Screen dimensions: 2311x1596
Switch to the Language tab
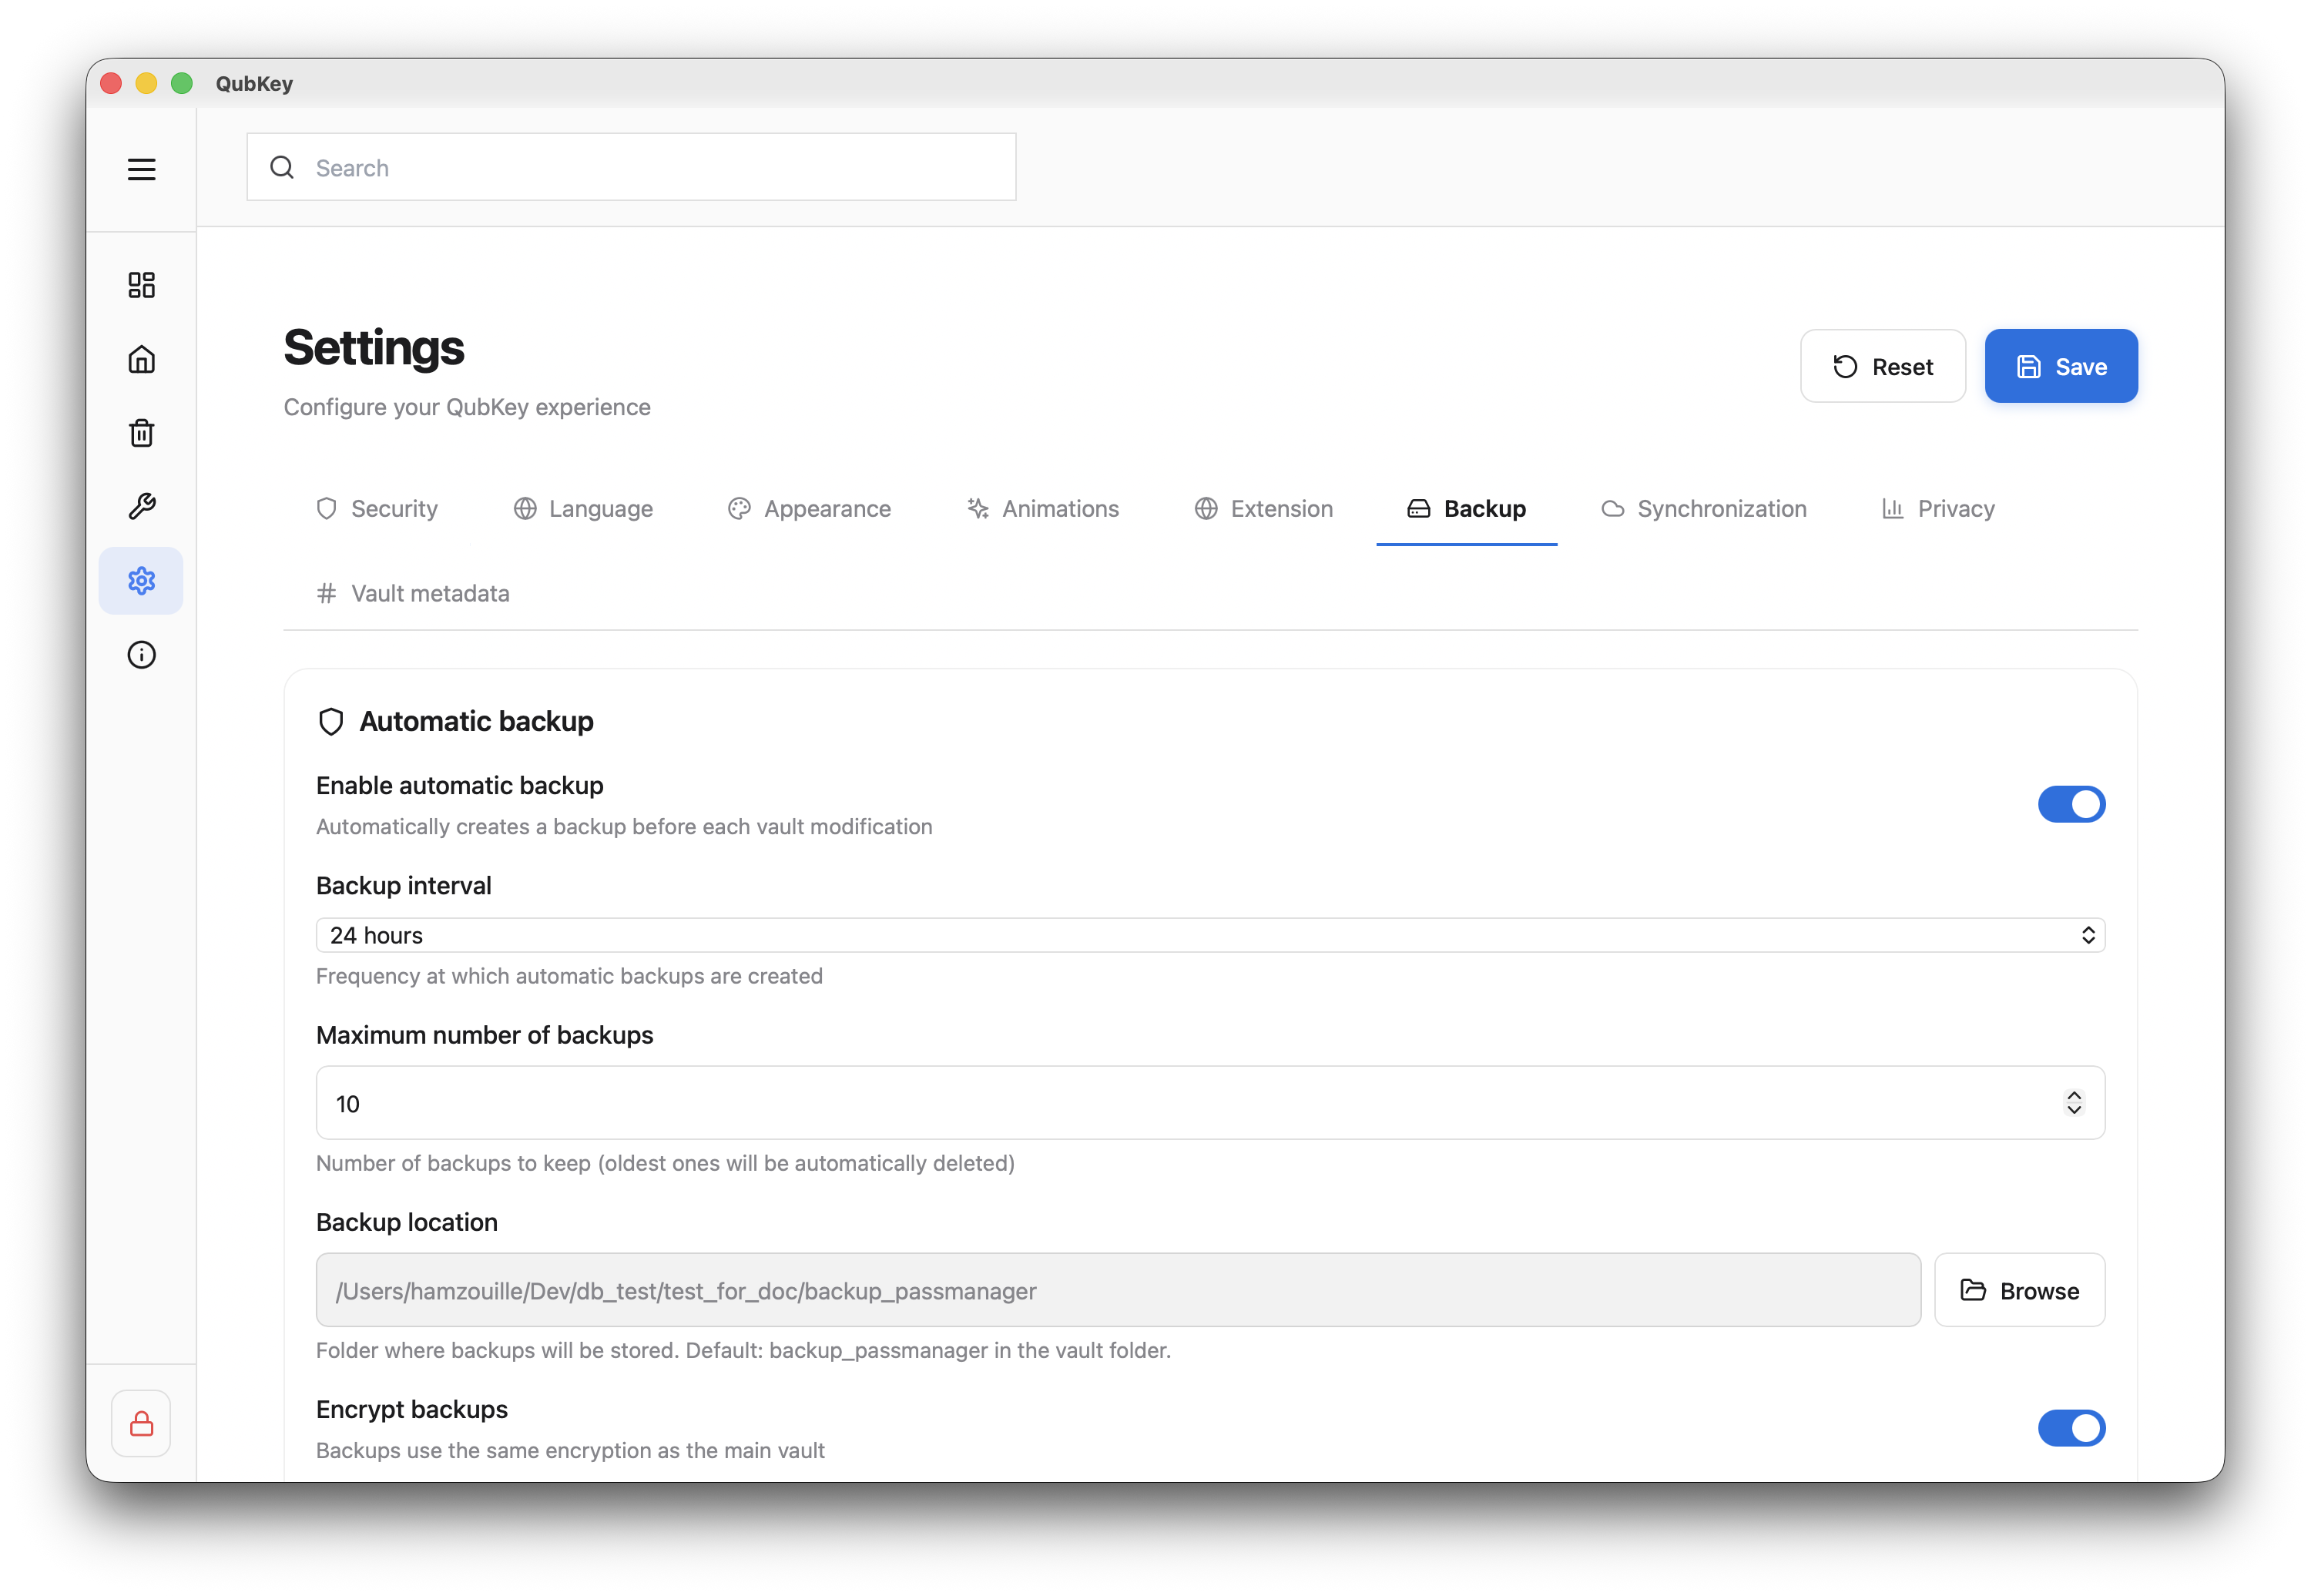[583, 509]
